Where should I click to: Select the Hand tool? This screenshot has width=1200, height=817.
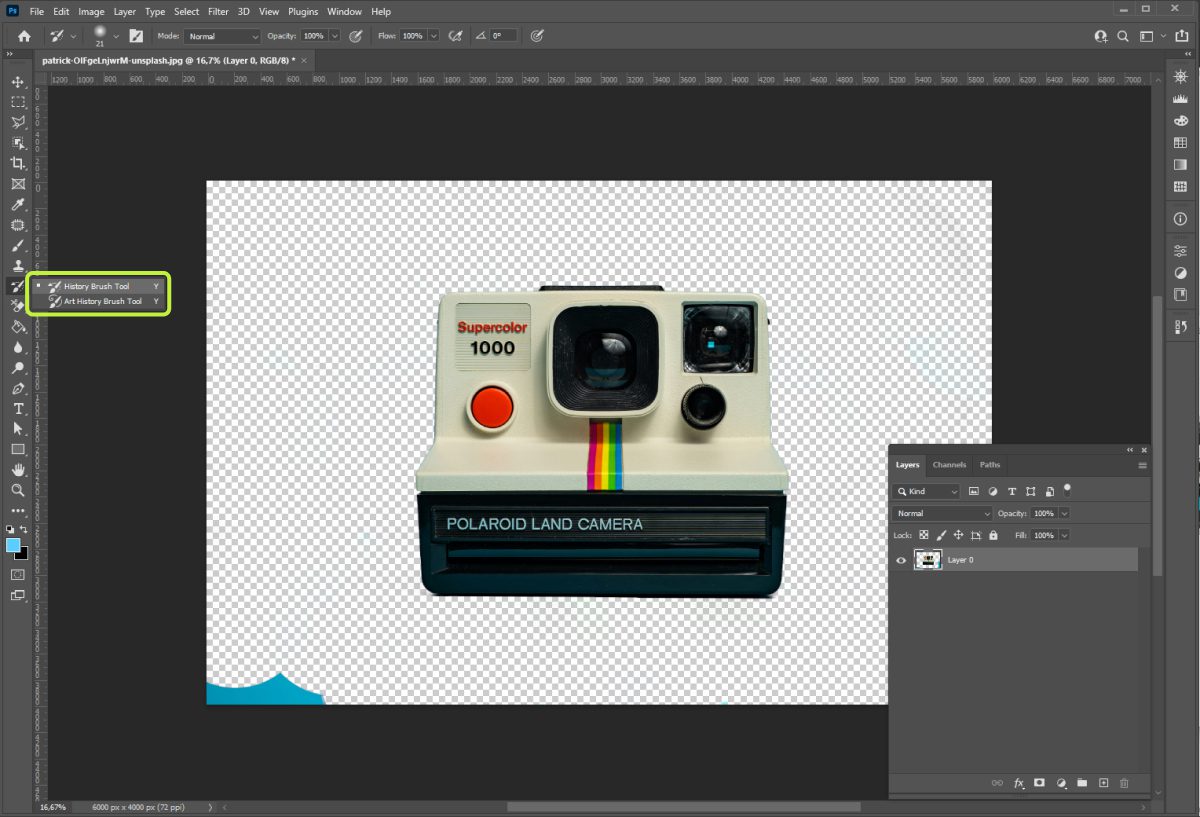(18, 470)
